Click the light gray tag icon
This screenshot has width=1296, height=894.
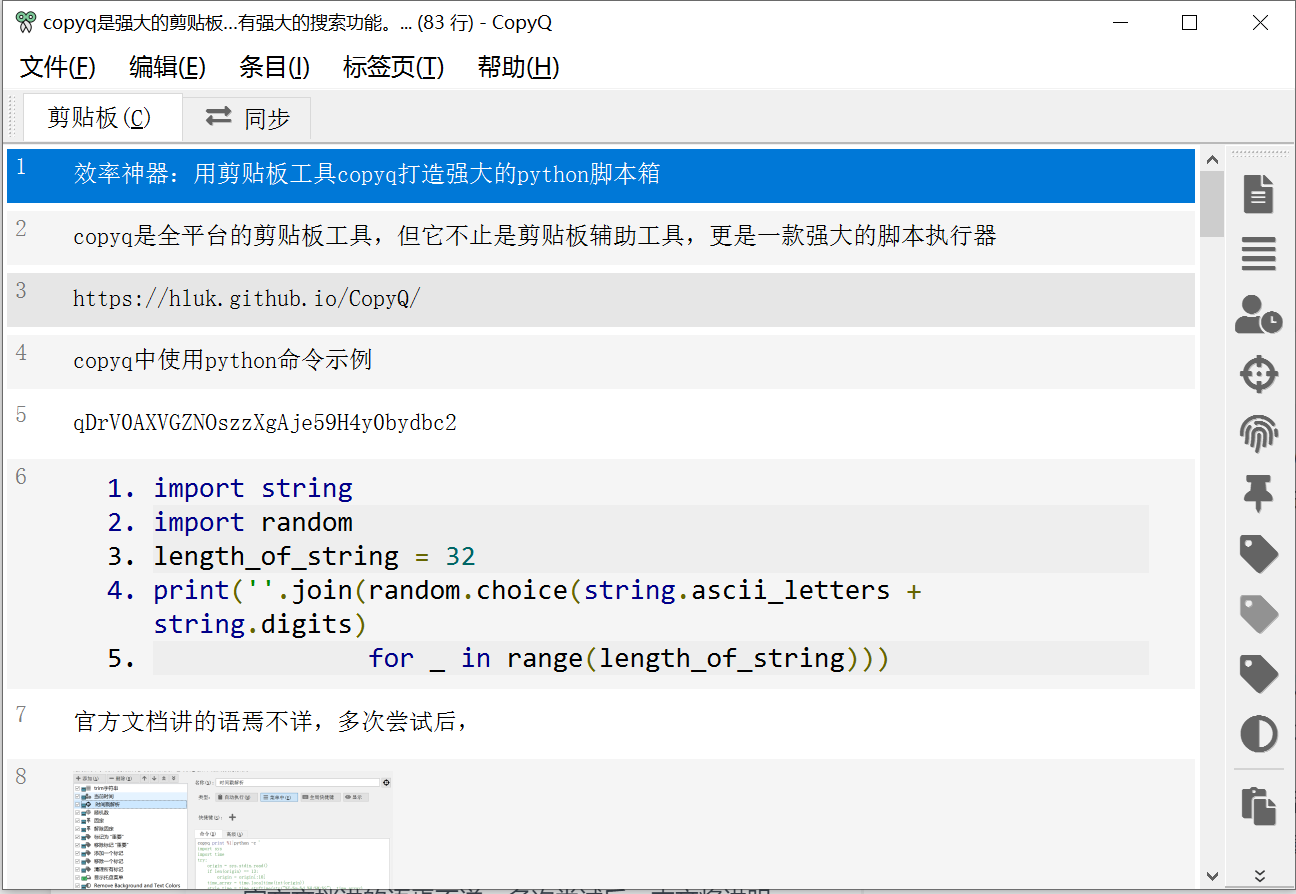pos(1258,614)
